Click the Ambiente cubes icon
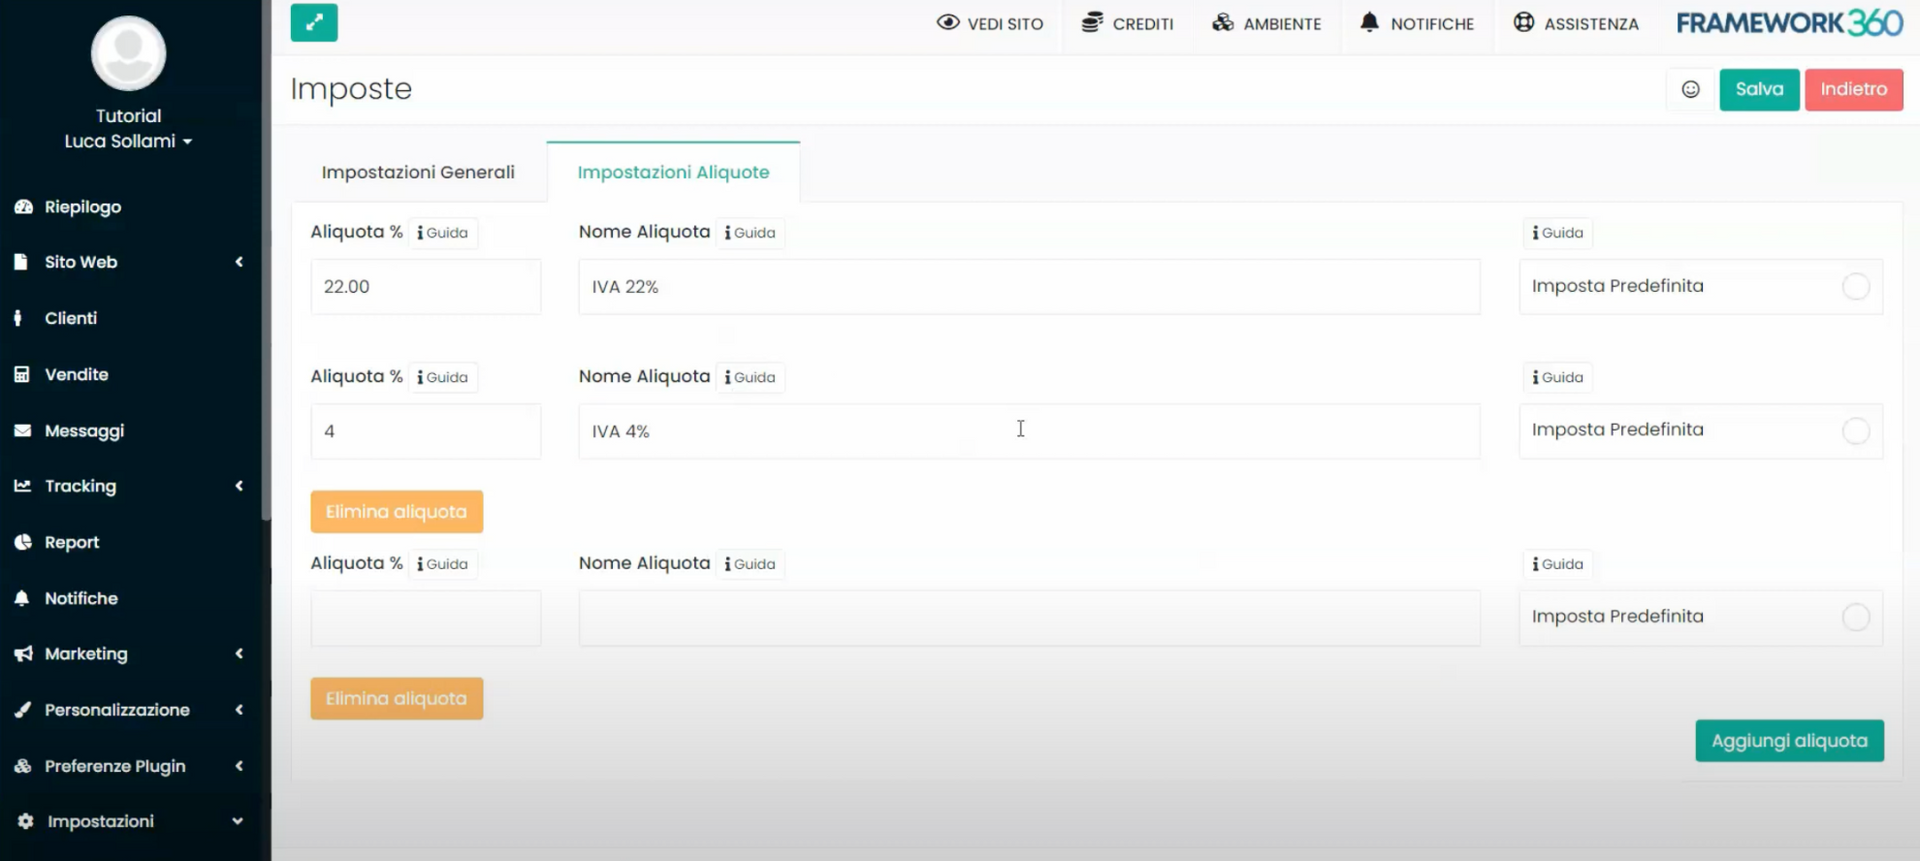 coord(1222,22)
